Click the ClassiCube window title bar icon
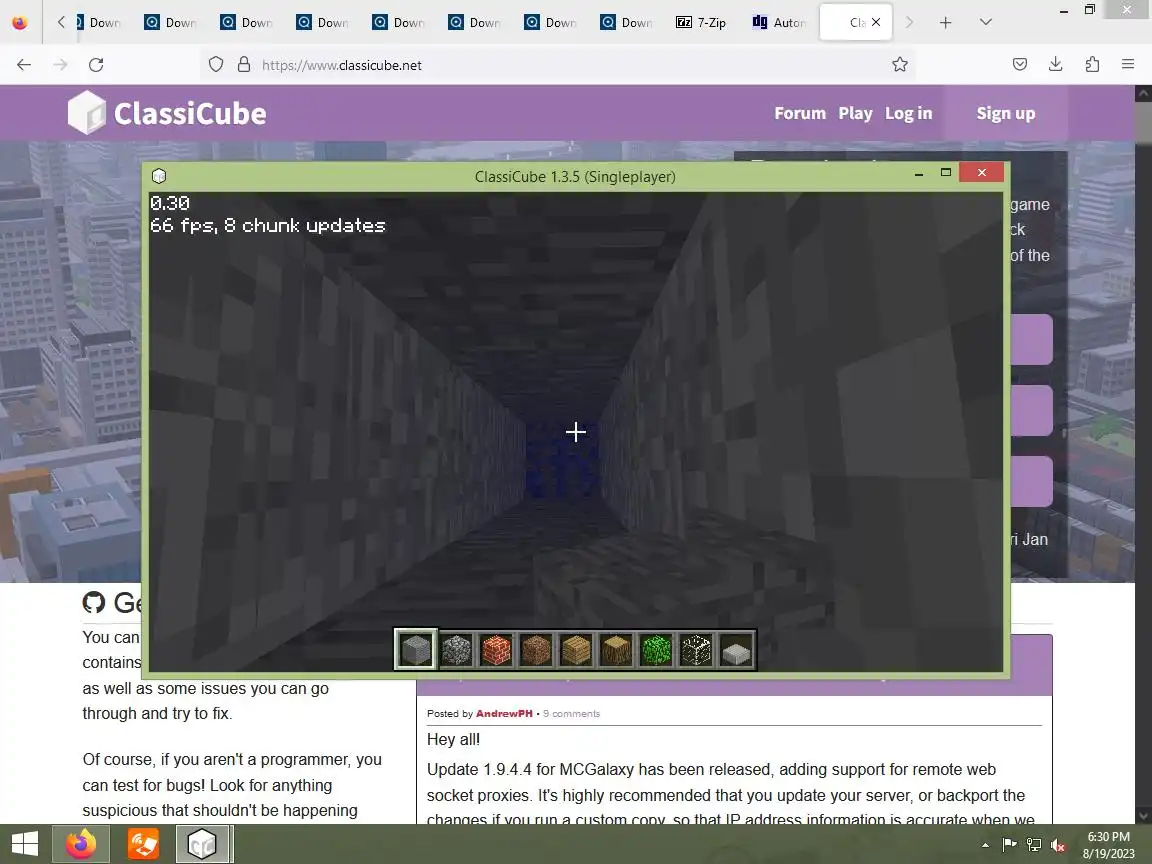 [159, 176]
